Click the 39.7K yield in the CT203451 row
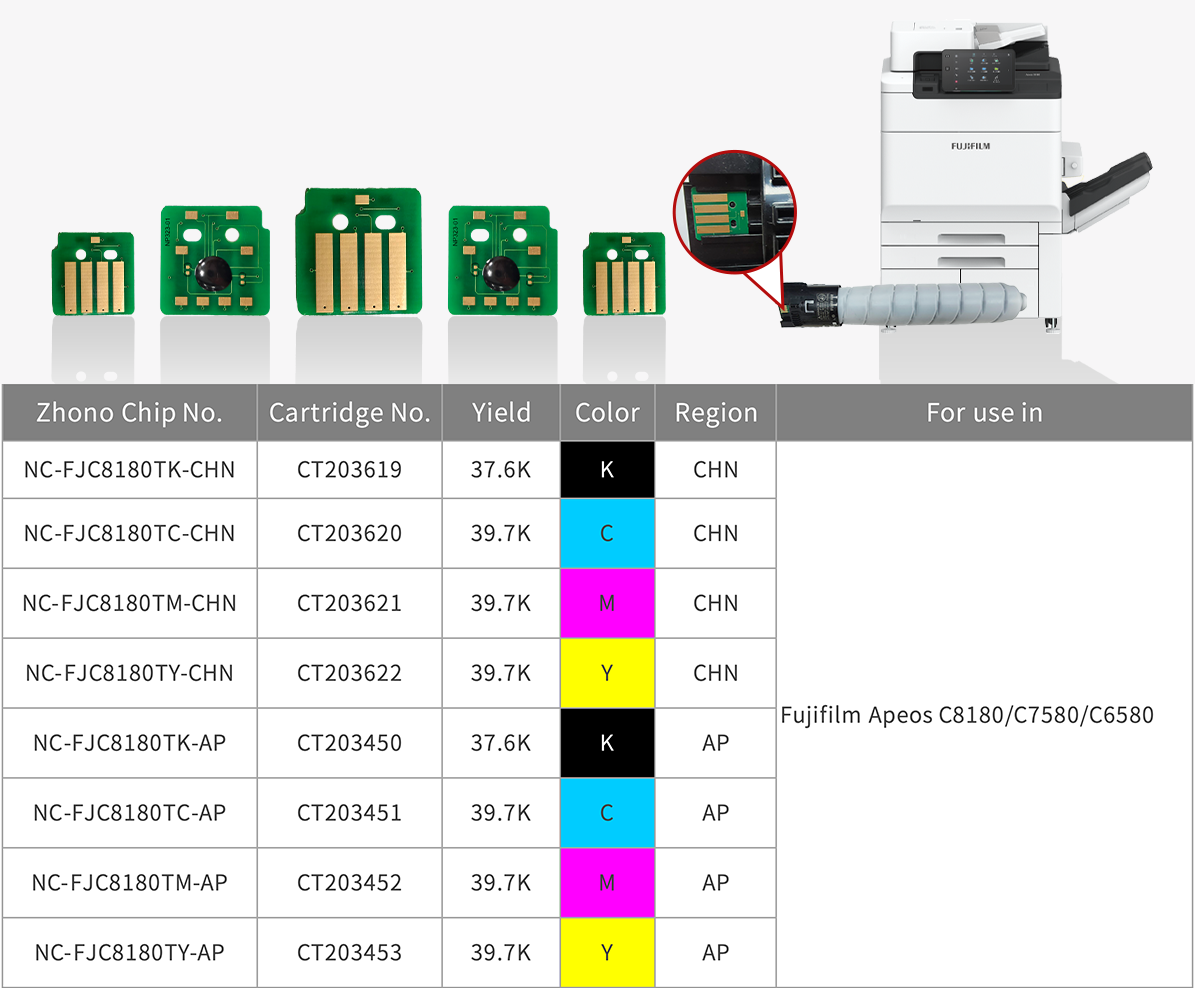1195x988 pixels. [501, 813]
